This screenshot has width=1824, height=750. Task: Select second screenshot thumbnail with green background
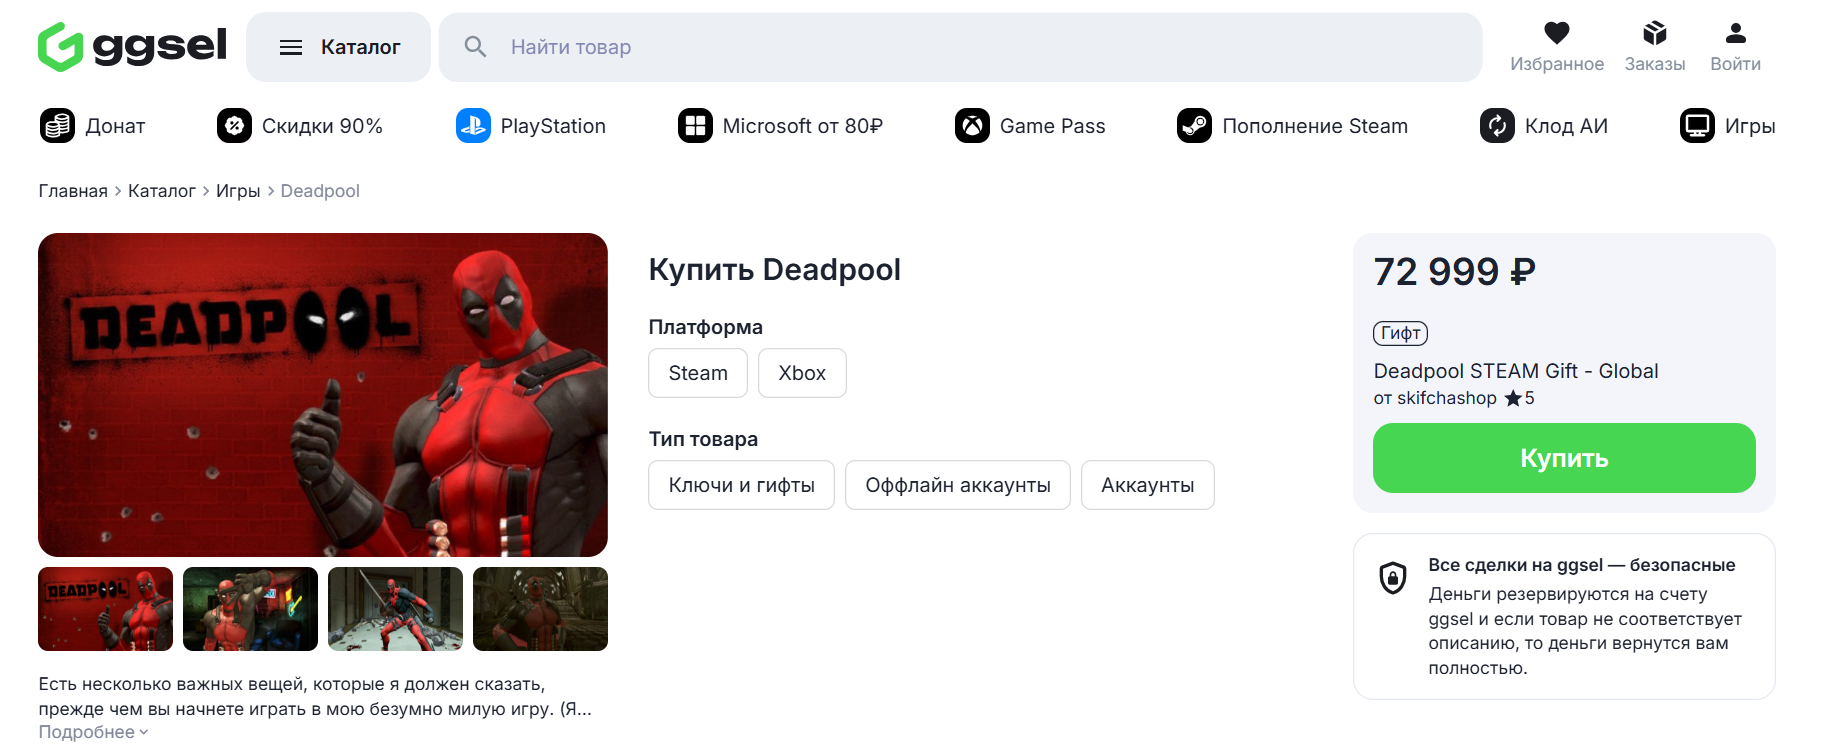pos(250,609)
